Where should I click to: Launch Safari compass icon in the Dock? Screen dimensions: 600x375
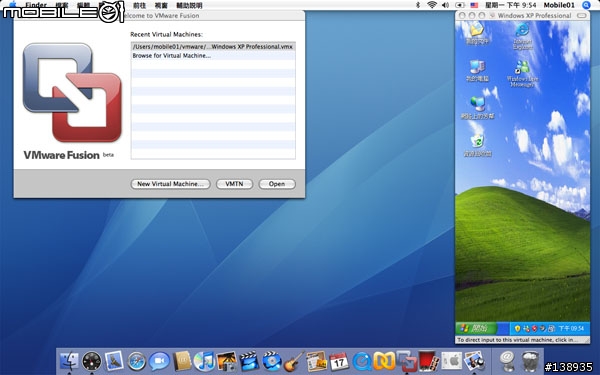click(x=137, y=361)
